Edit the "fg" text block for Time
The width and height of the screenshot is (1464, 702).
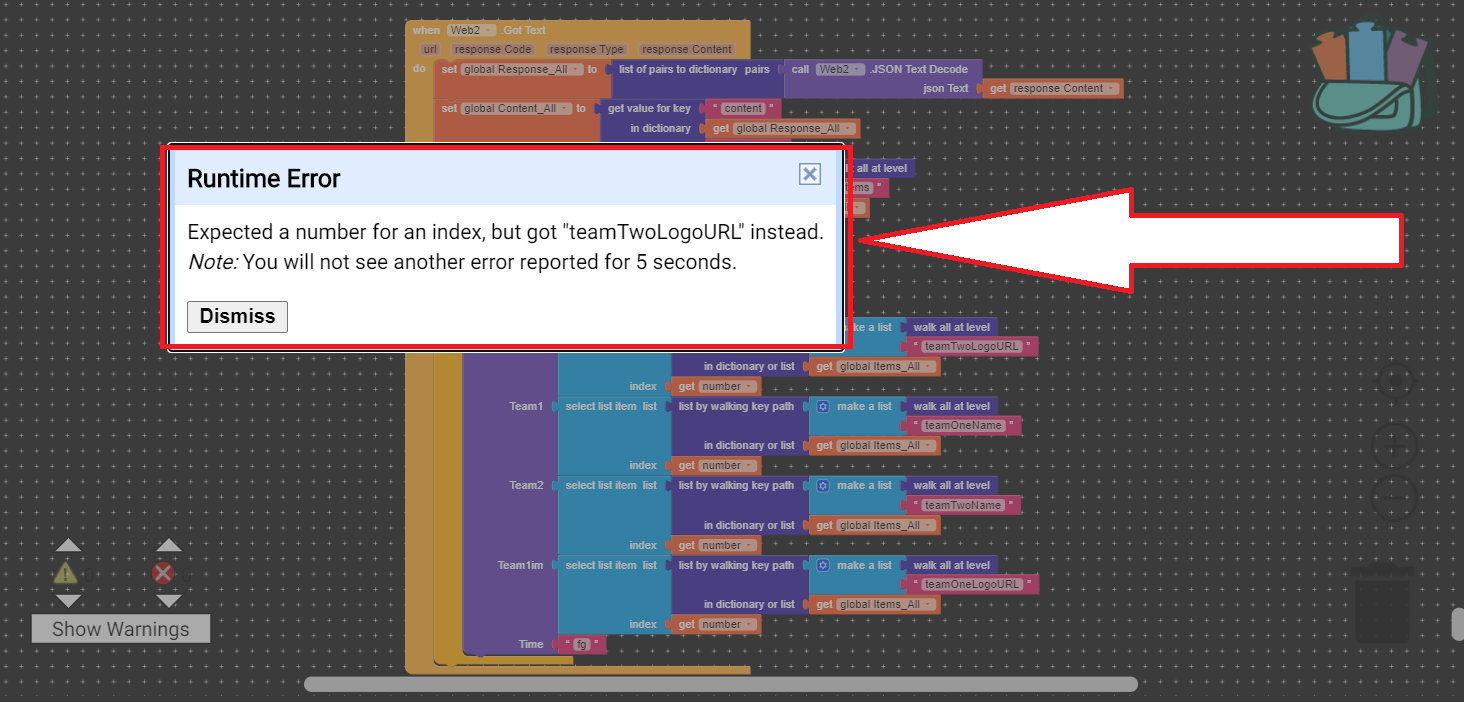(x=581, y=645)
